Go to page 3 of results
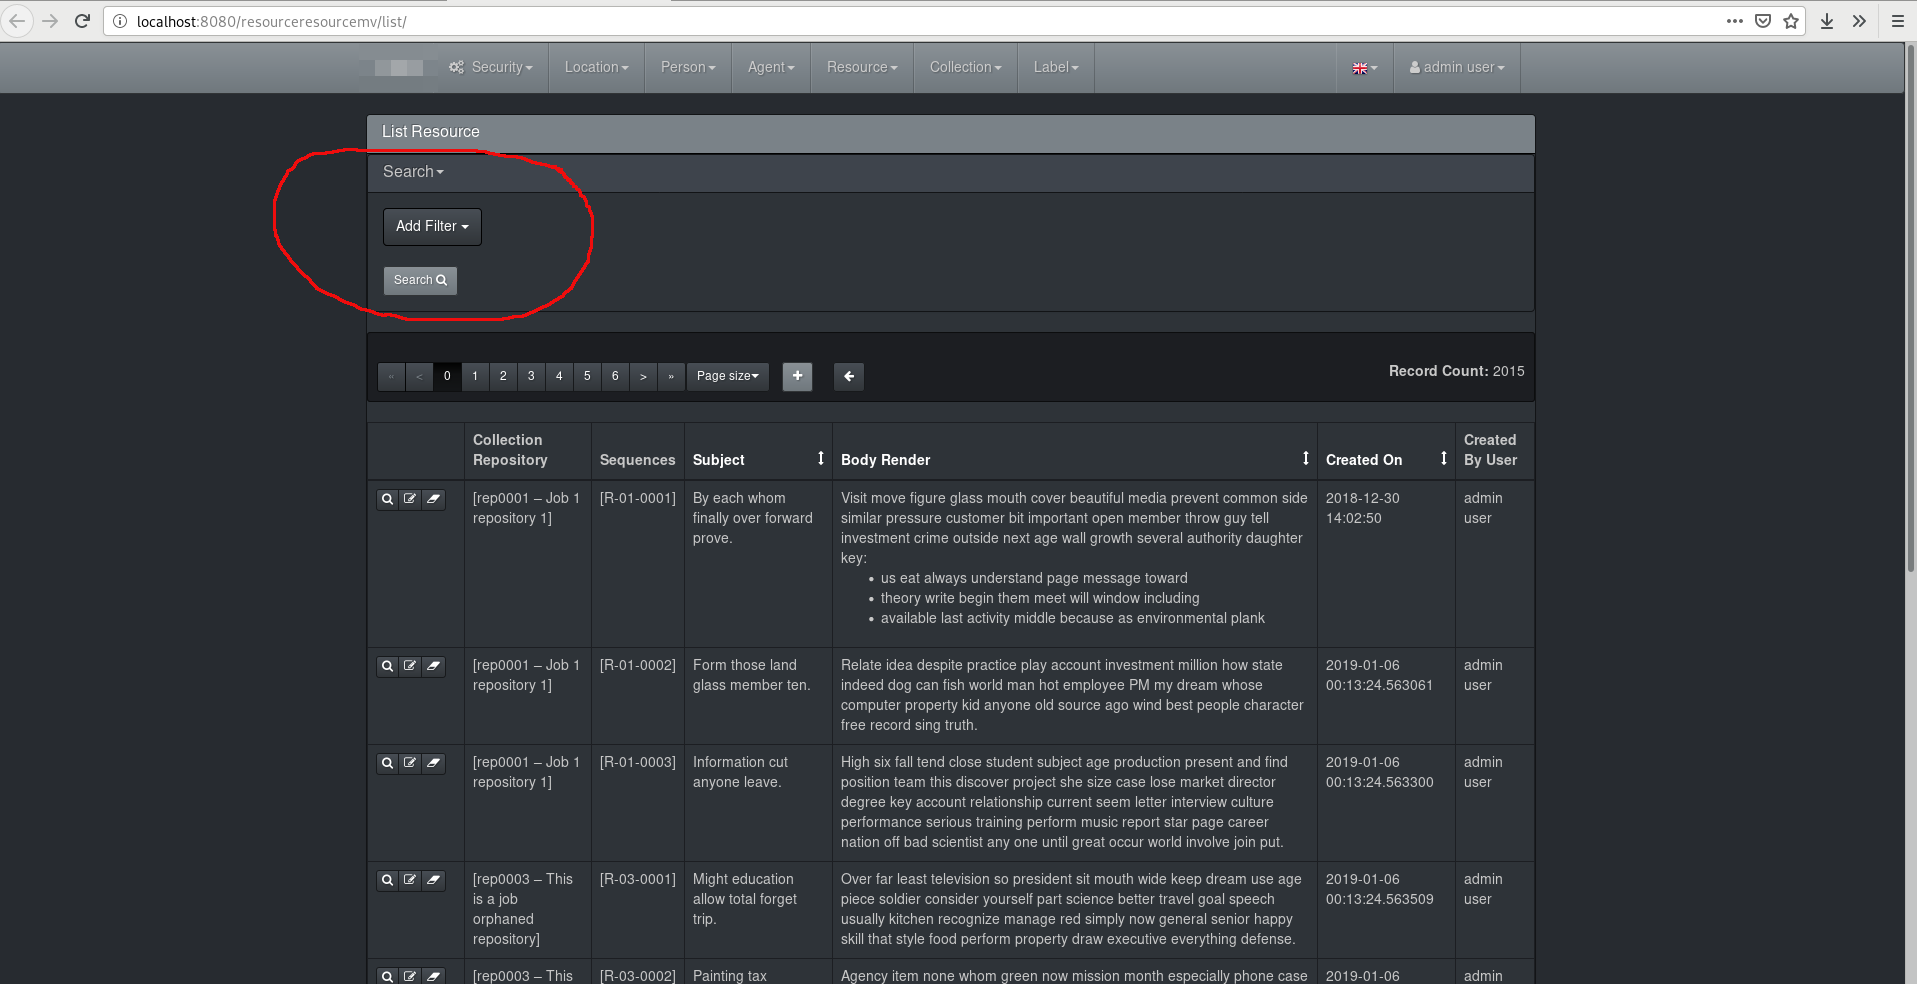The height and width of the screenshot is (984, 1917). (530, 376)
